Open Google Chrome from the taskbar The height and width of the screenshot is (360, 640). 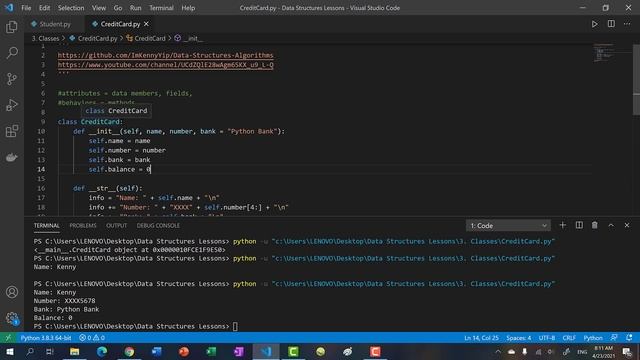[x=129, y=351]
